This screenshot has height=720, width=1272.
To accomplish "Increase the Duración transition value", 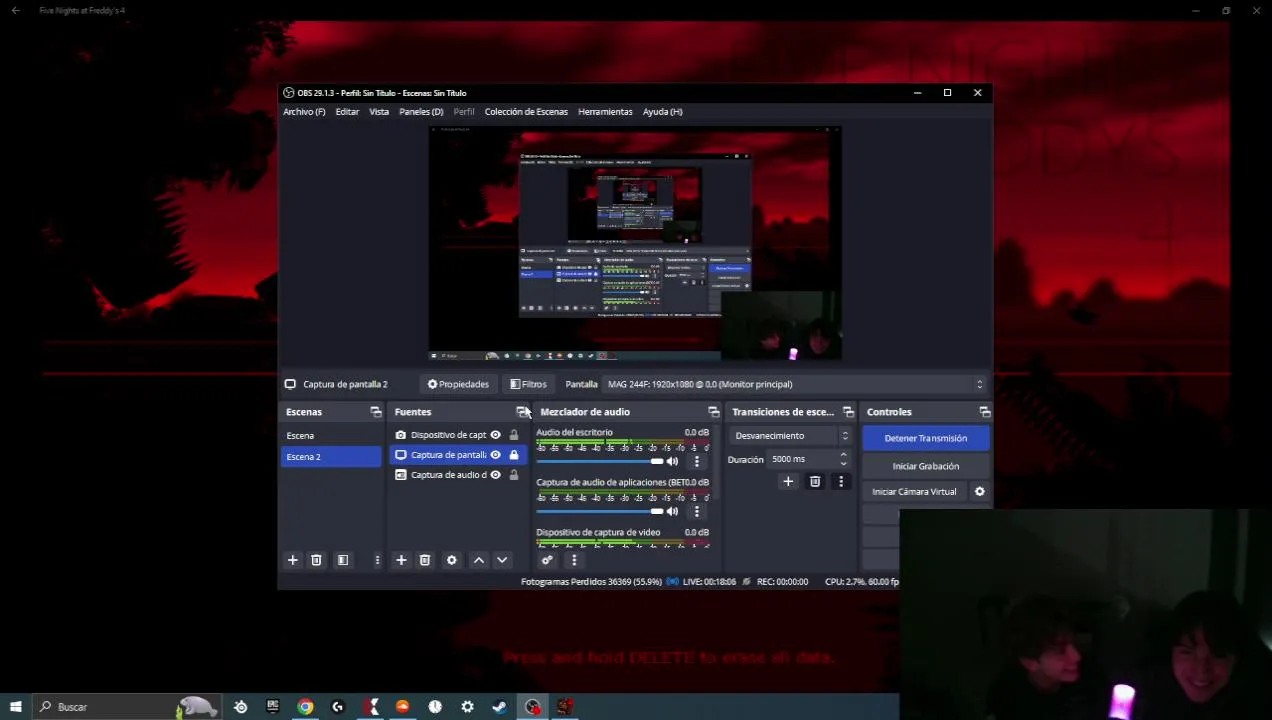I will coord(843,455).
